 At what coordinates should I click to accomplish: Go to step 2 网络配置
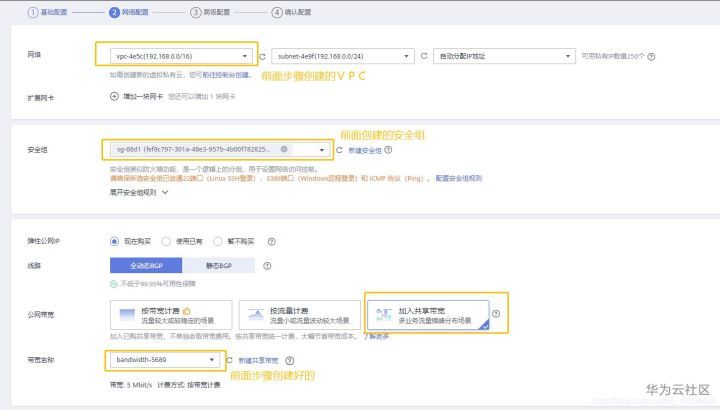129,12
